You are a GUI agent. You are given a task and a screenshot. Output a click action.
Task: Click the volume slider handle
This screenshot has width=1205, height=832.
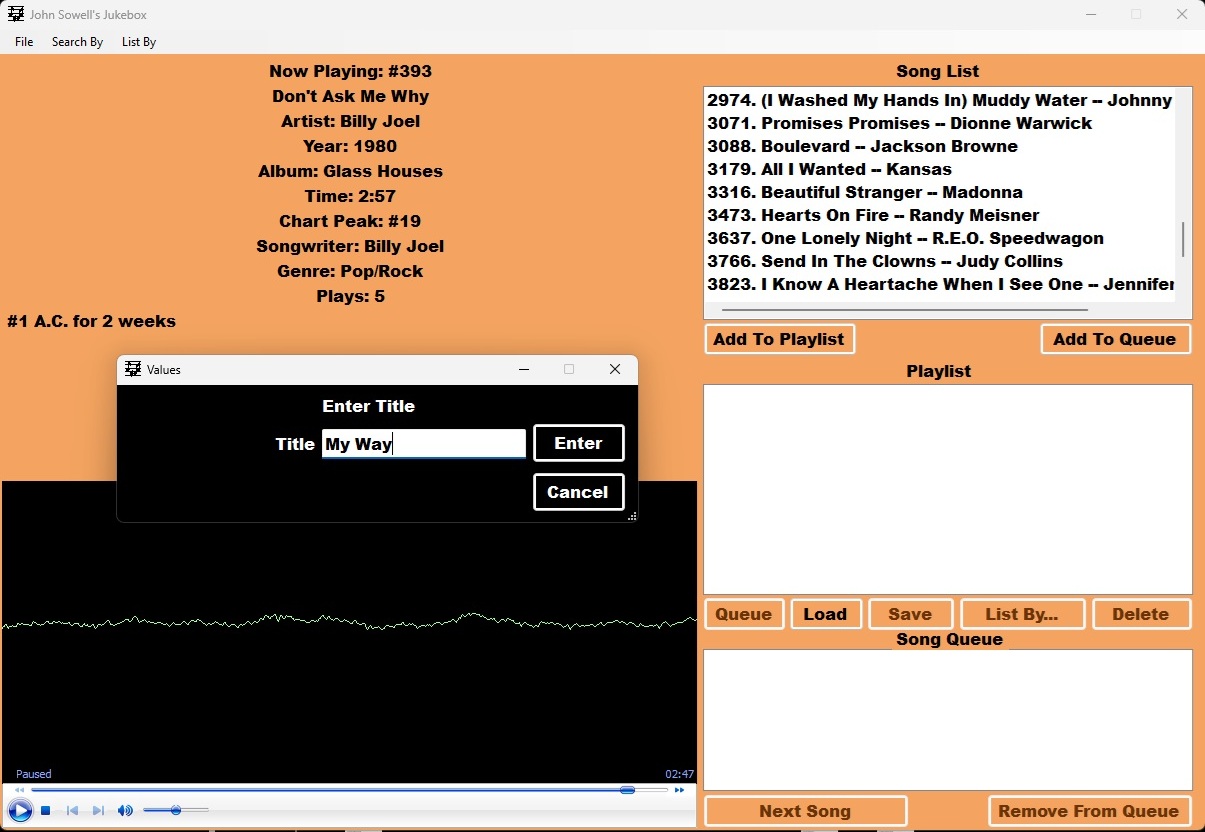click(x=176, y=810)
